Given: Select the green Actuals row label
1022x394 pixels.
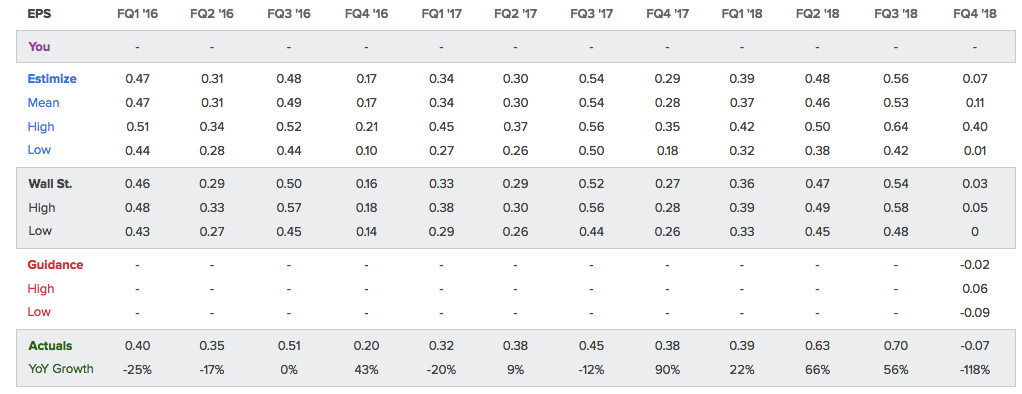Looking at the screenshot, I should click(50, 346).
